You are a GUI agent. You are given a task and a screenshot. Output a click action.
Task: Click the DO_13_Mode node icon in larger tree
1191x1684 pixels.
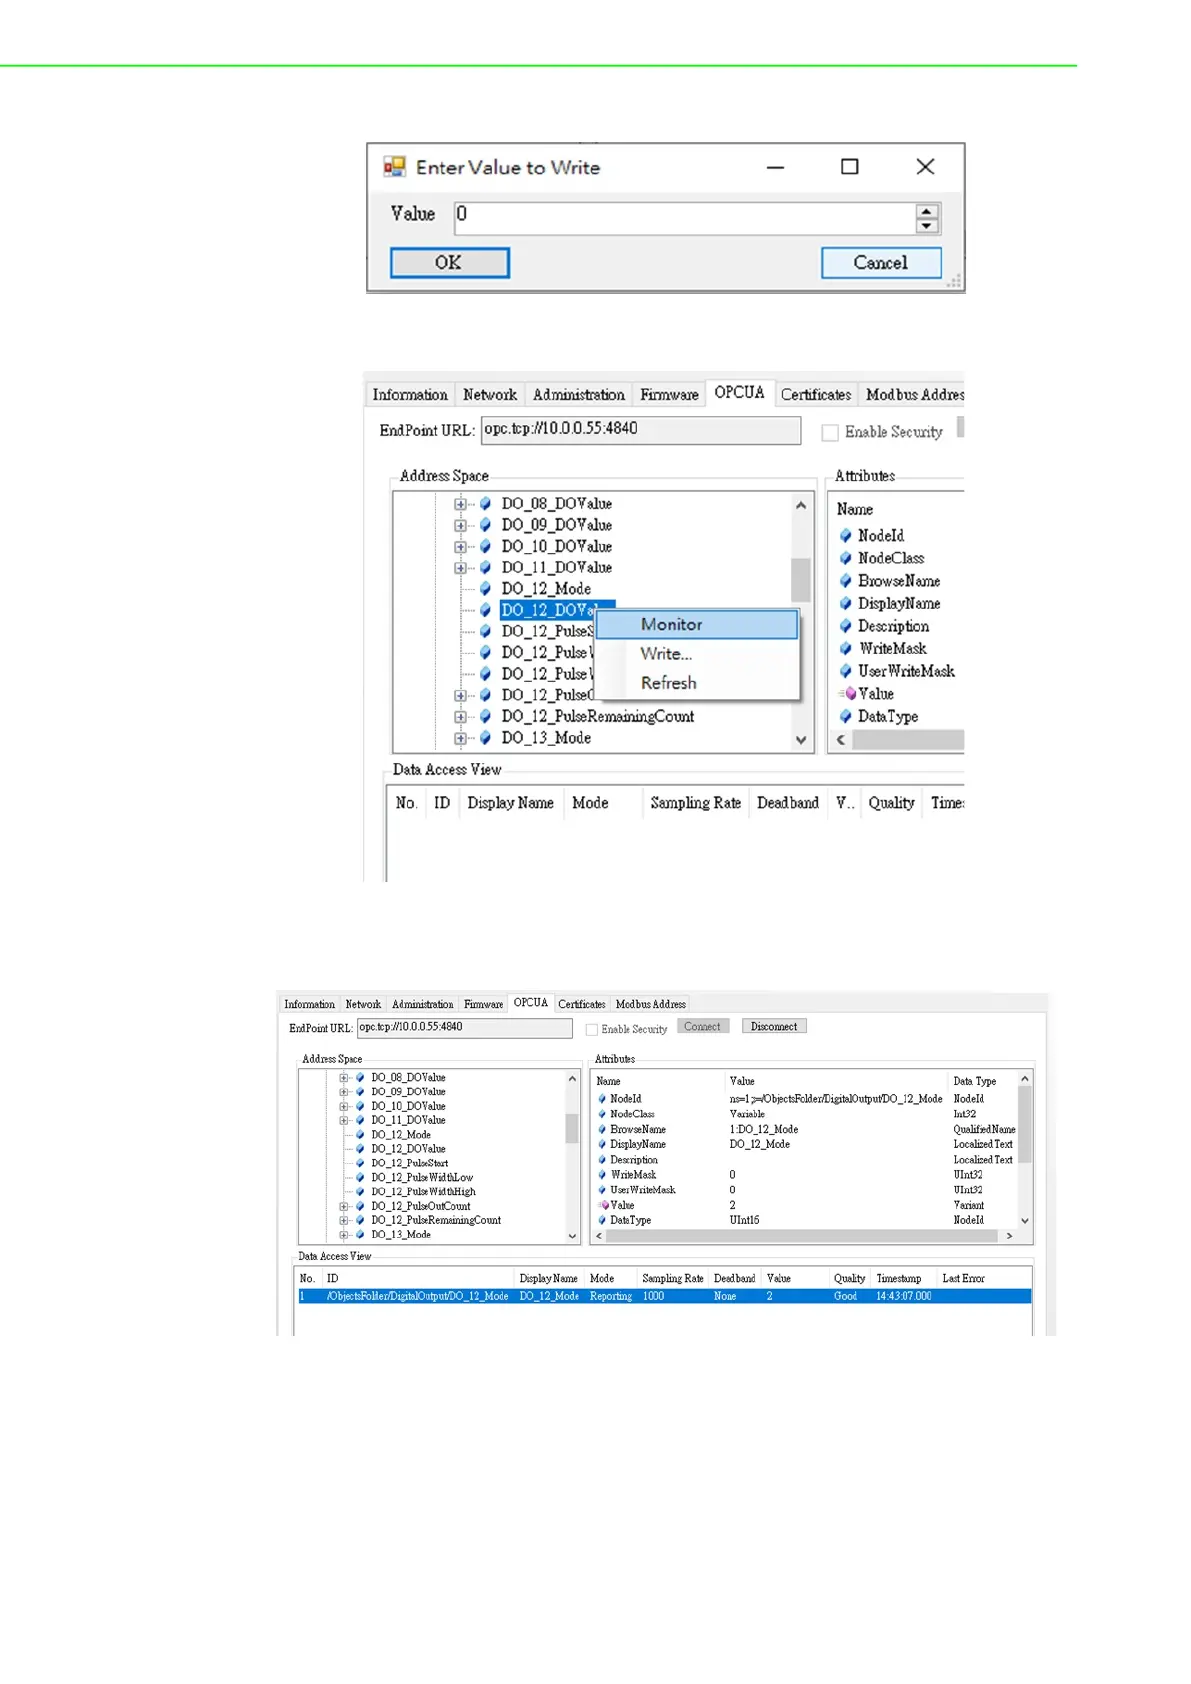coord(485,738)
